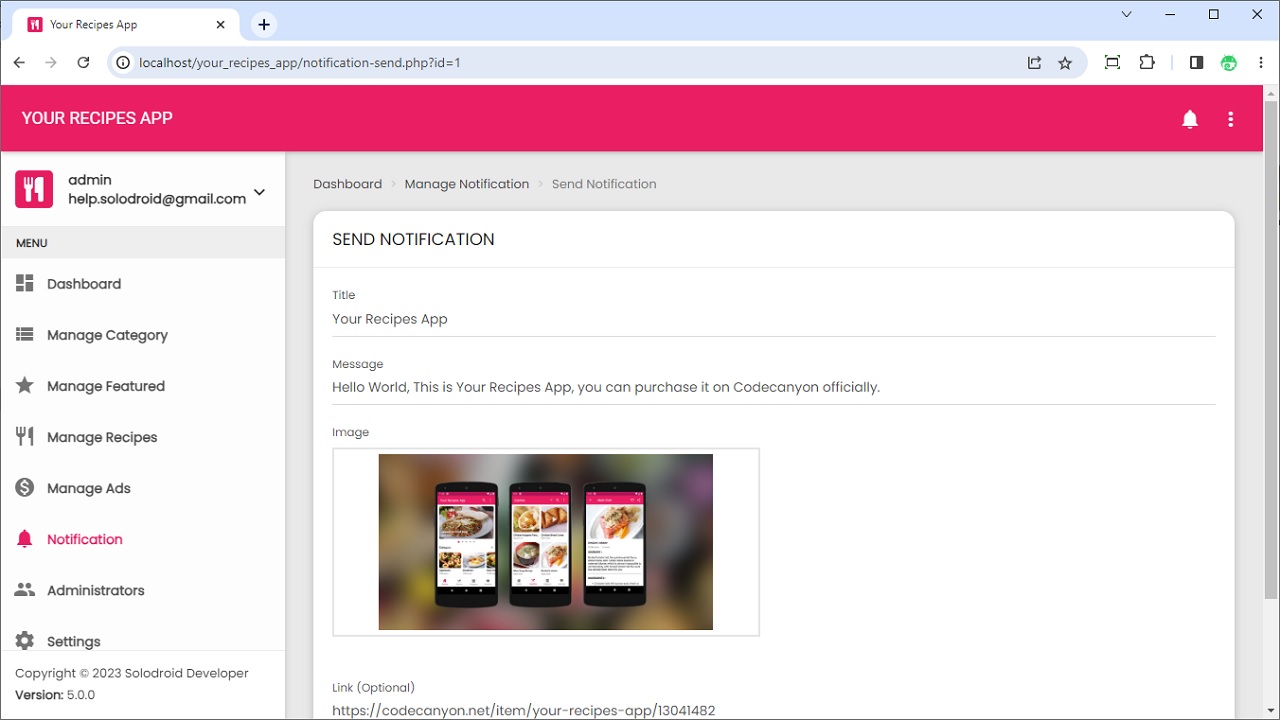
Task: Go back to the previous browser page
Action: (x=19, y=62)
